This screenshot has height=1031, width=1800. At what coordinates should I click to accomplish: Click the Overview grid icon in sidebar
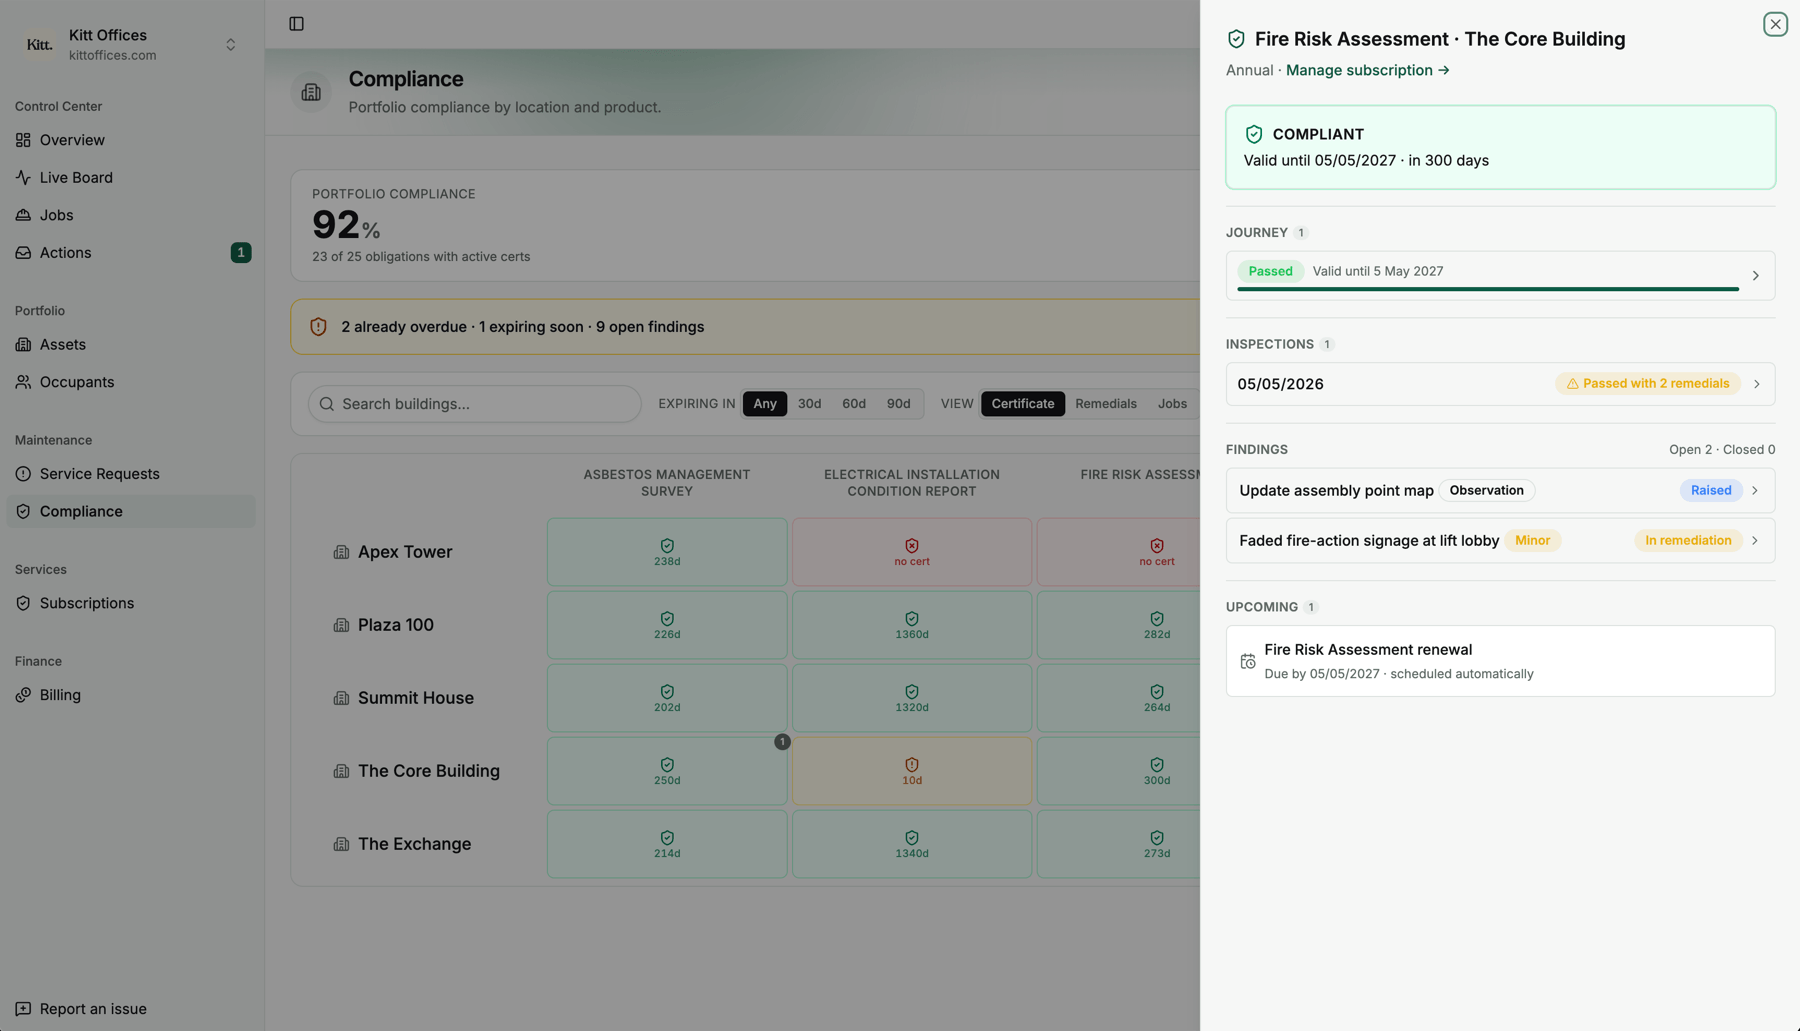point(23,140)
